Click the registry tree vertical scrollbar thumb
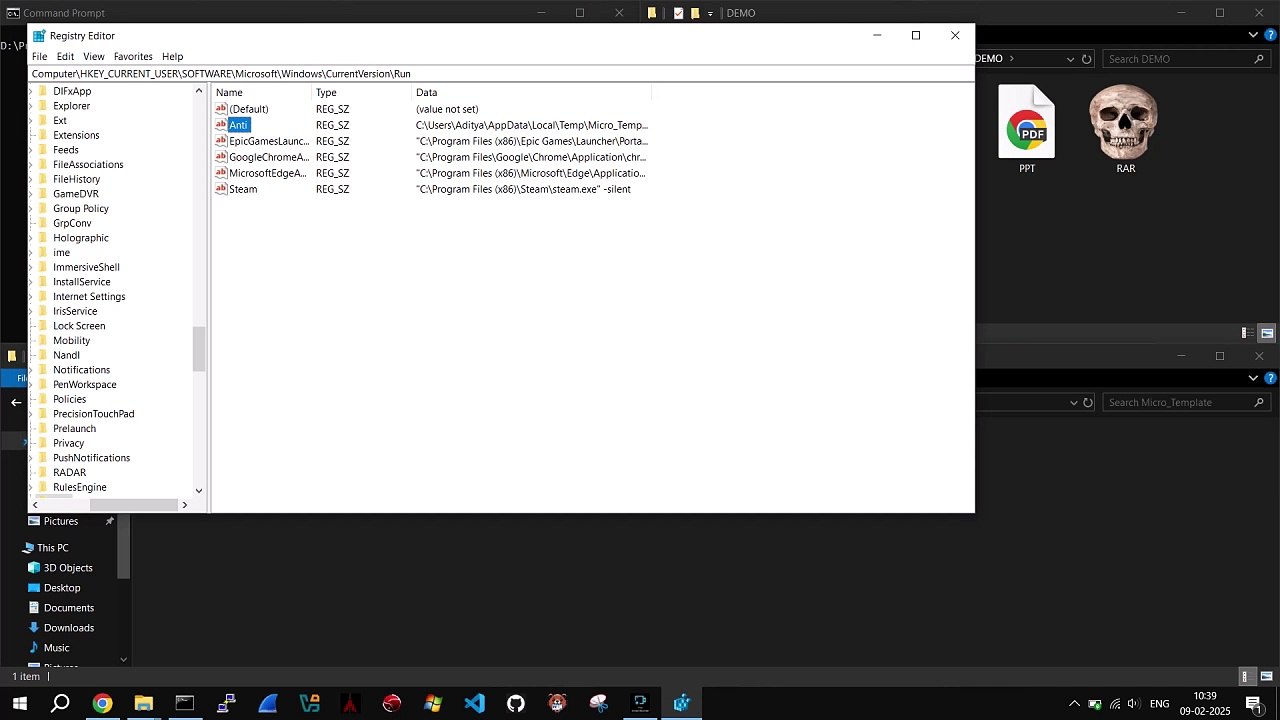 pyautogui.click(x=199, y=349)
